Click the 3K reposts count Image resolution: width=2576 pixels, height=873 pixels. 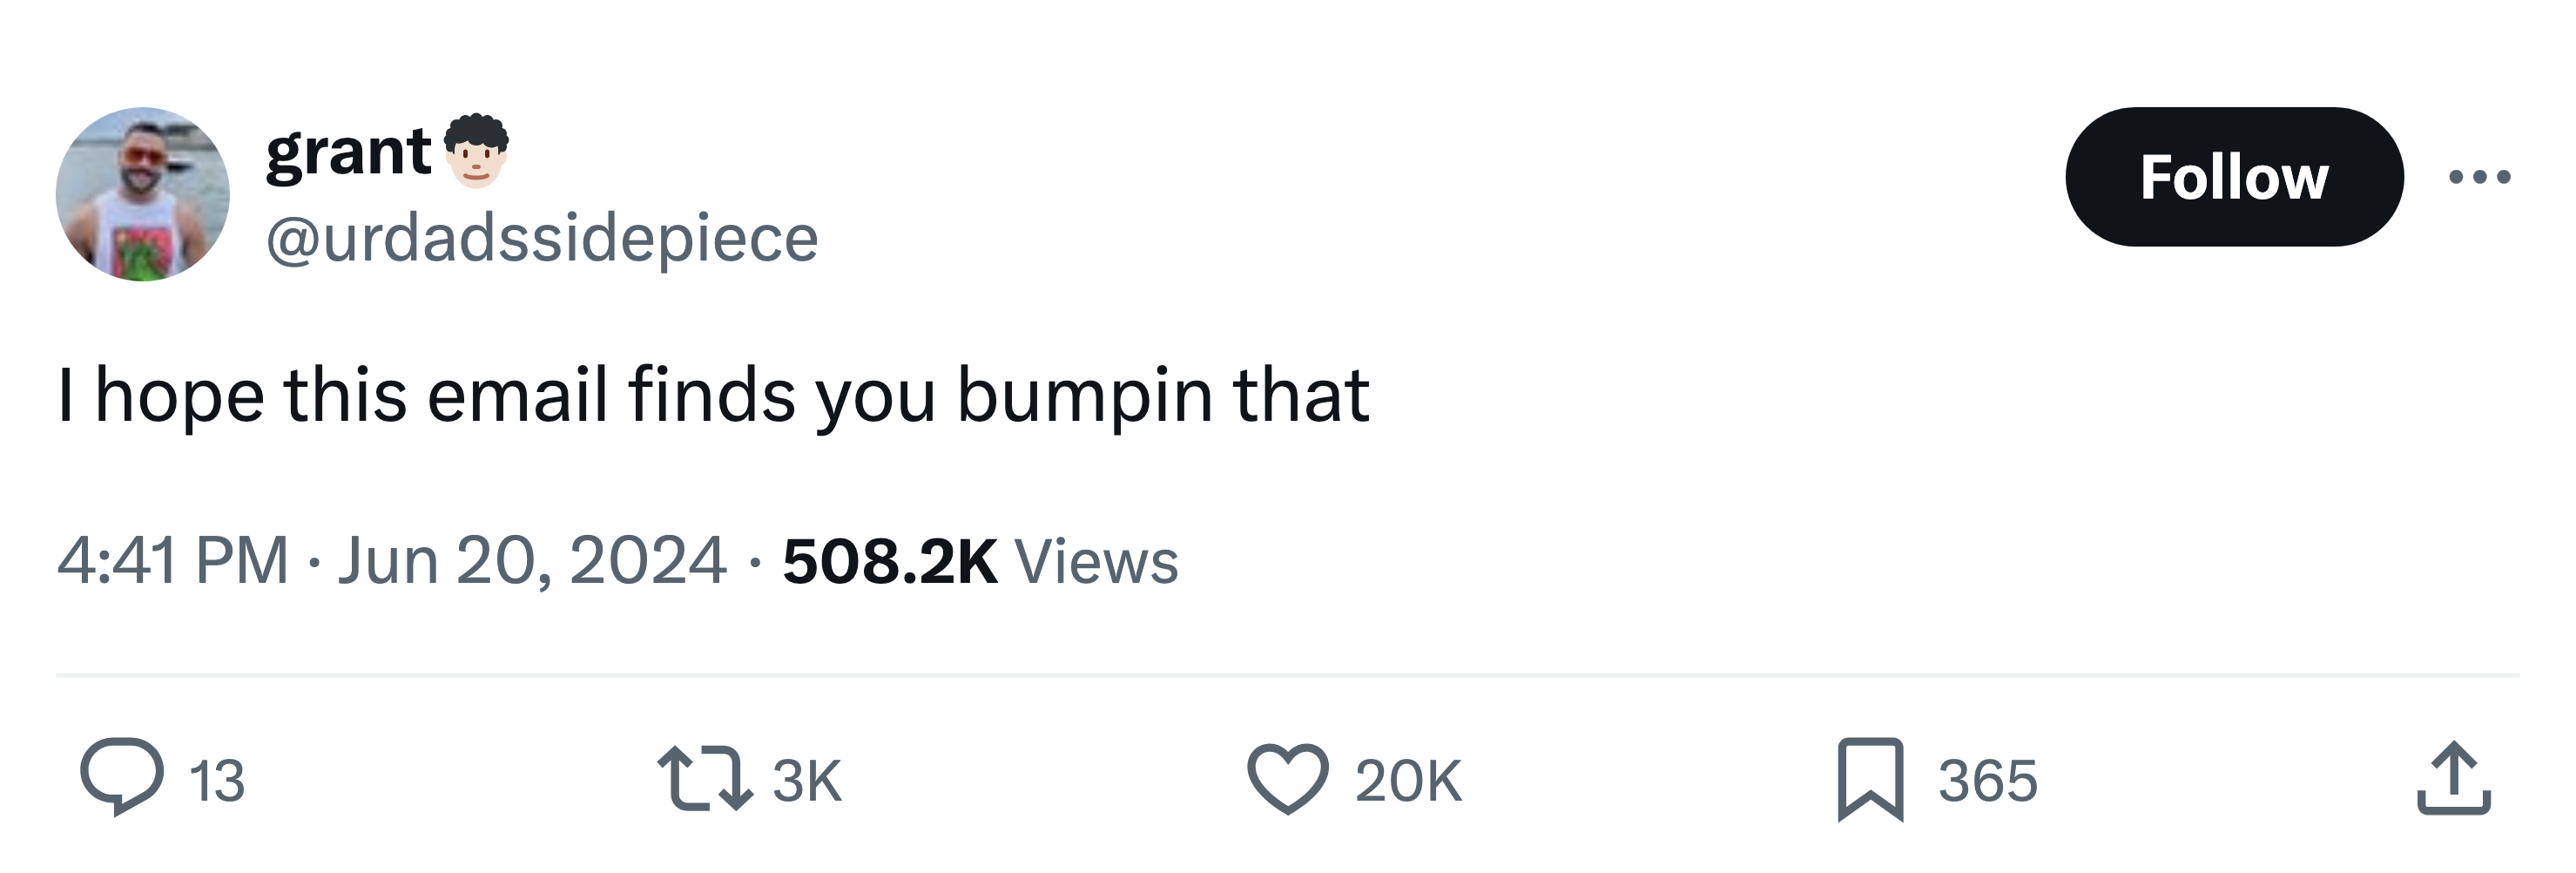(x=807, y=781)
